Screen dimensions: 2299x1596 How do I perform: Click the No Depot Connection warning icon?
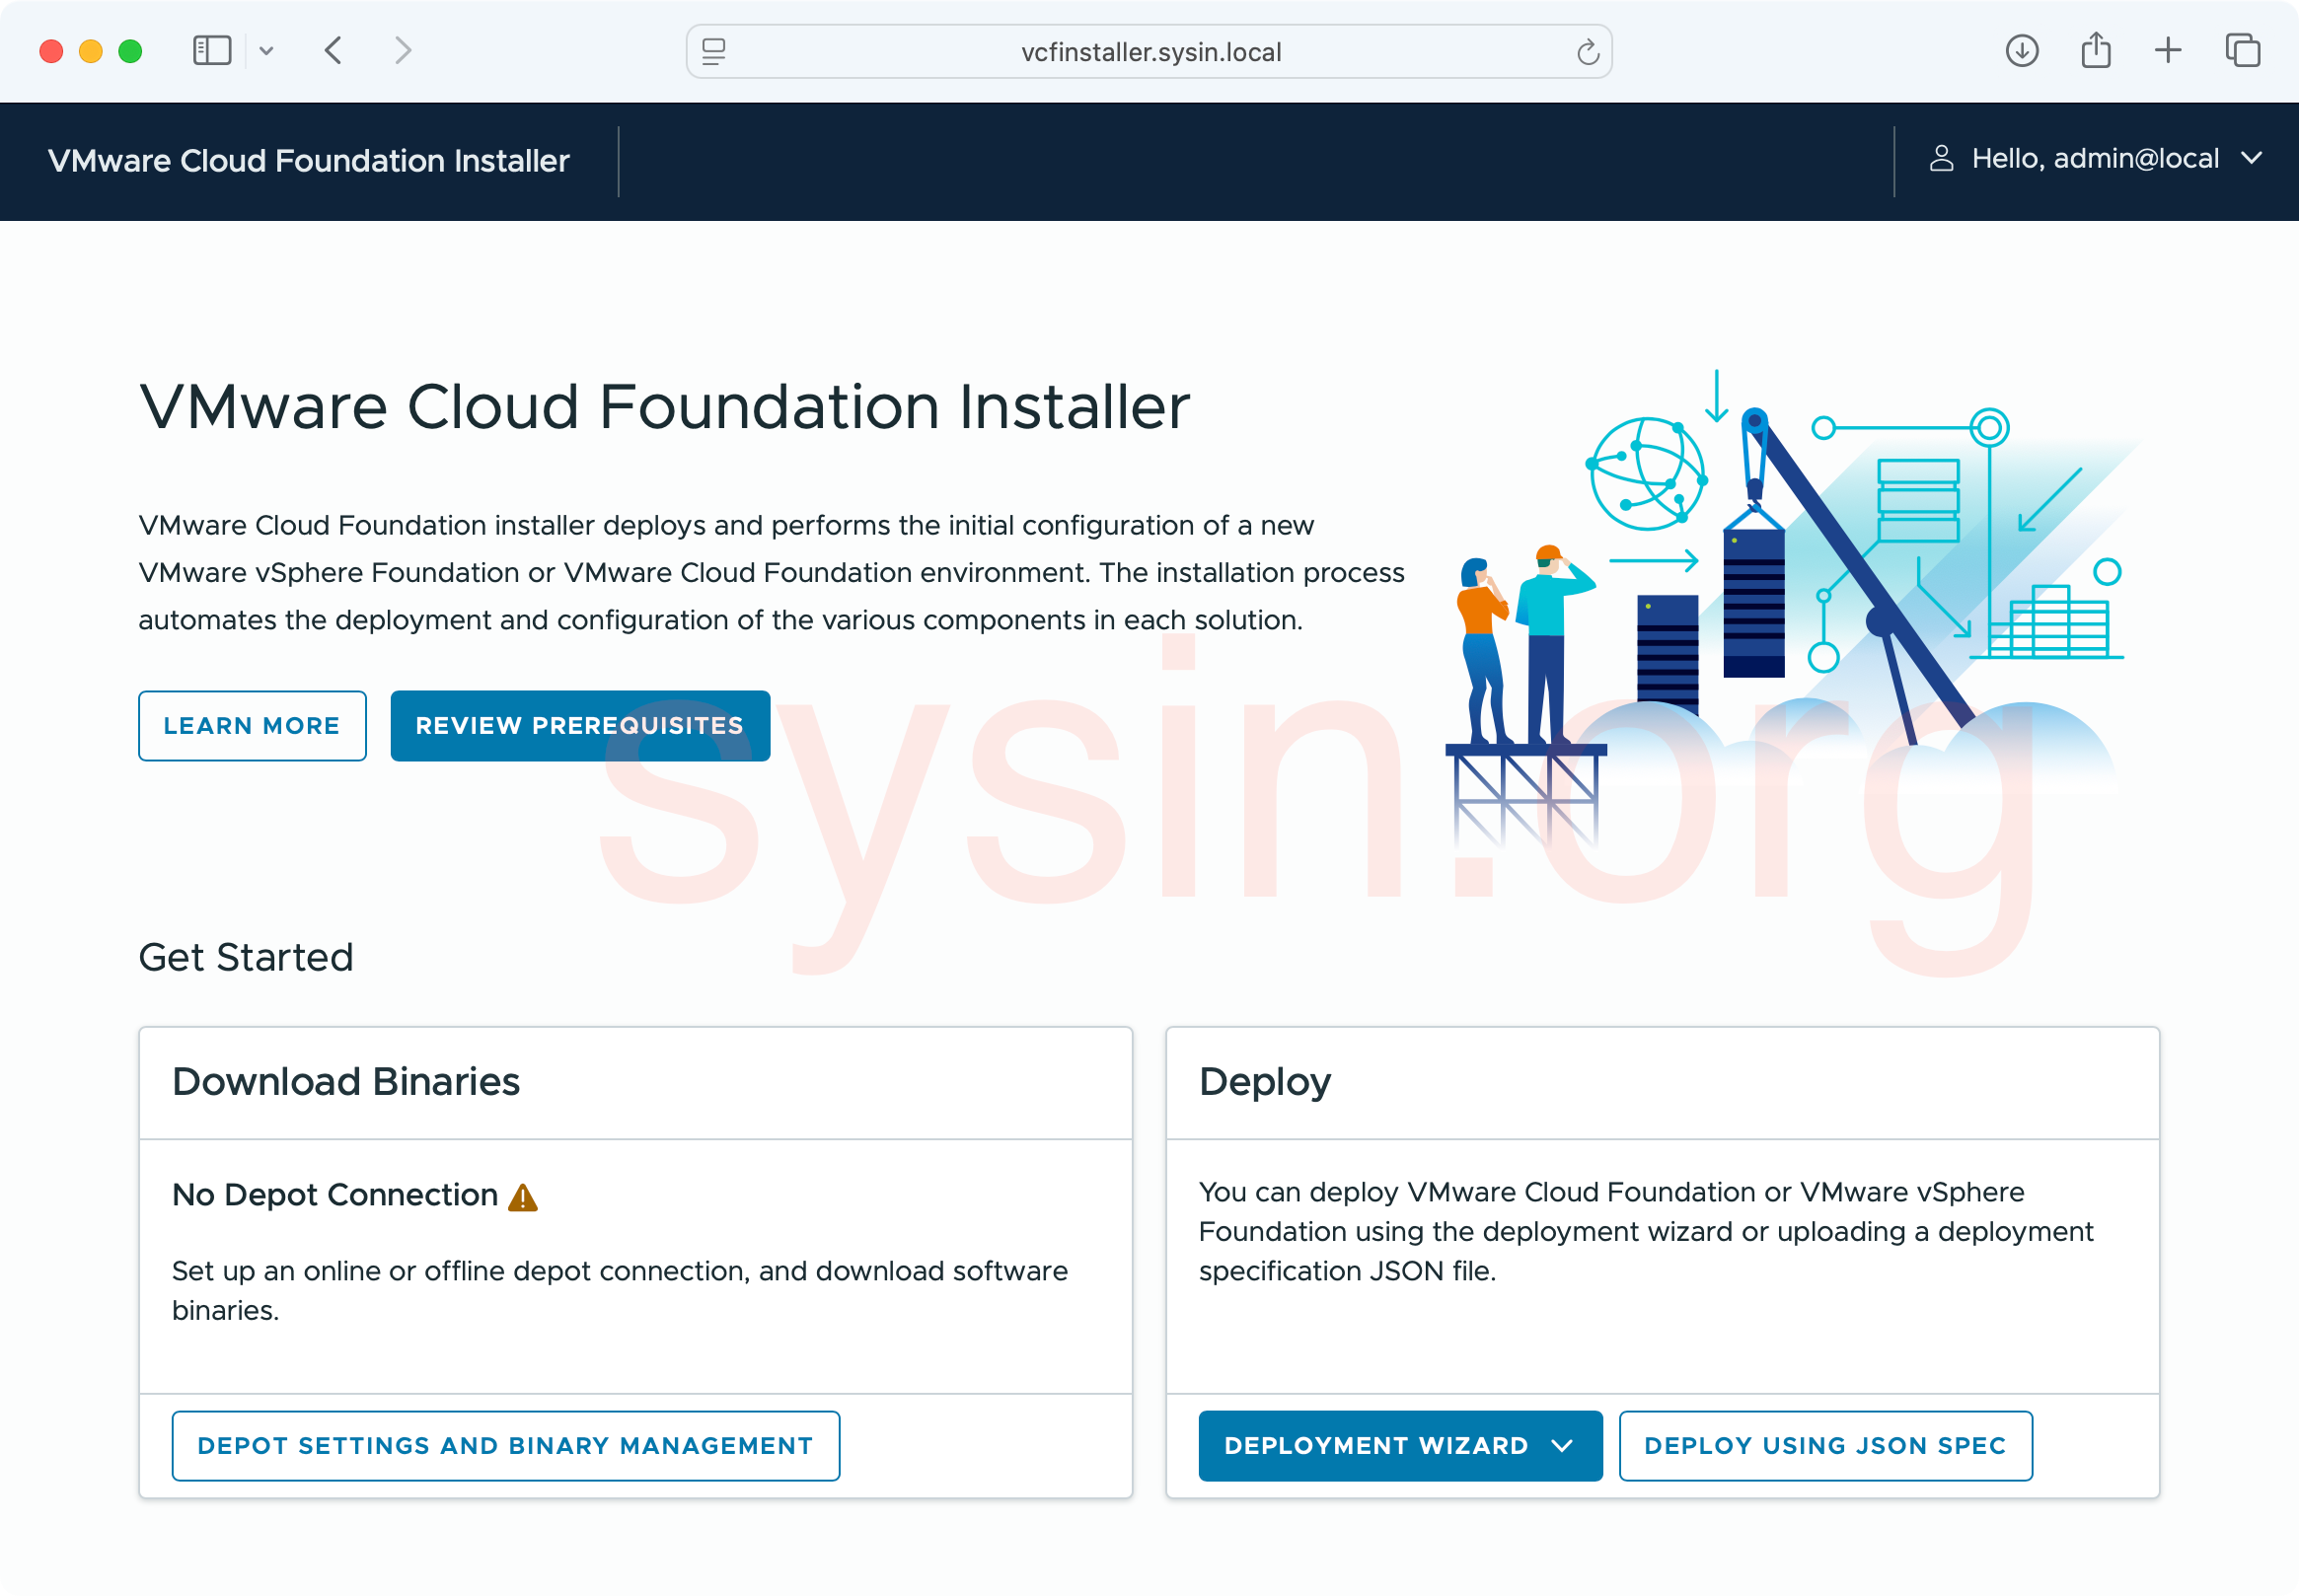pyautogui.click(x=523, y=1197)
